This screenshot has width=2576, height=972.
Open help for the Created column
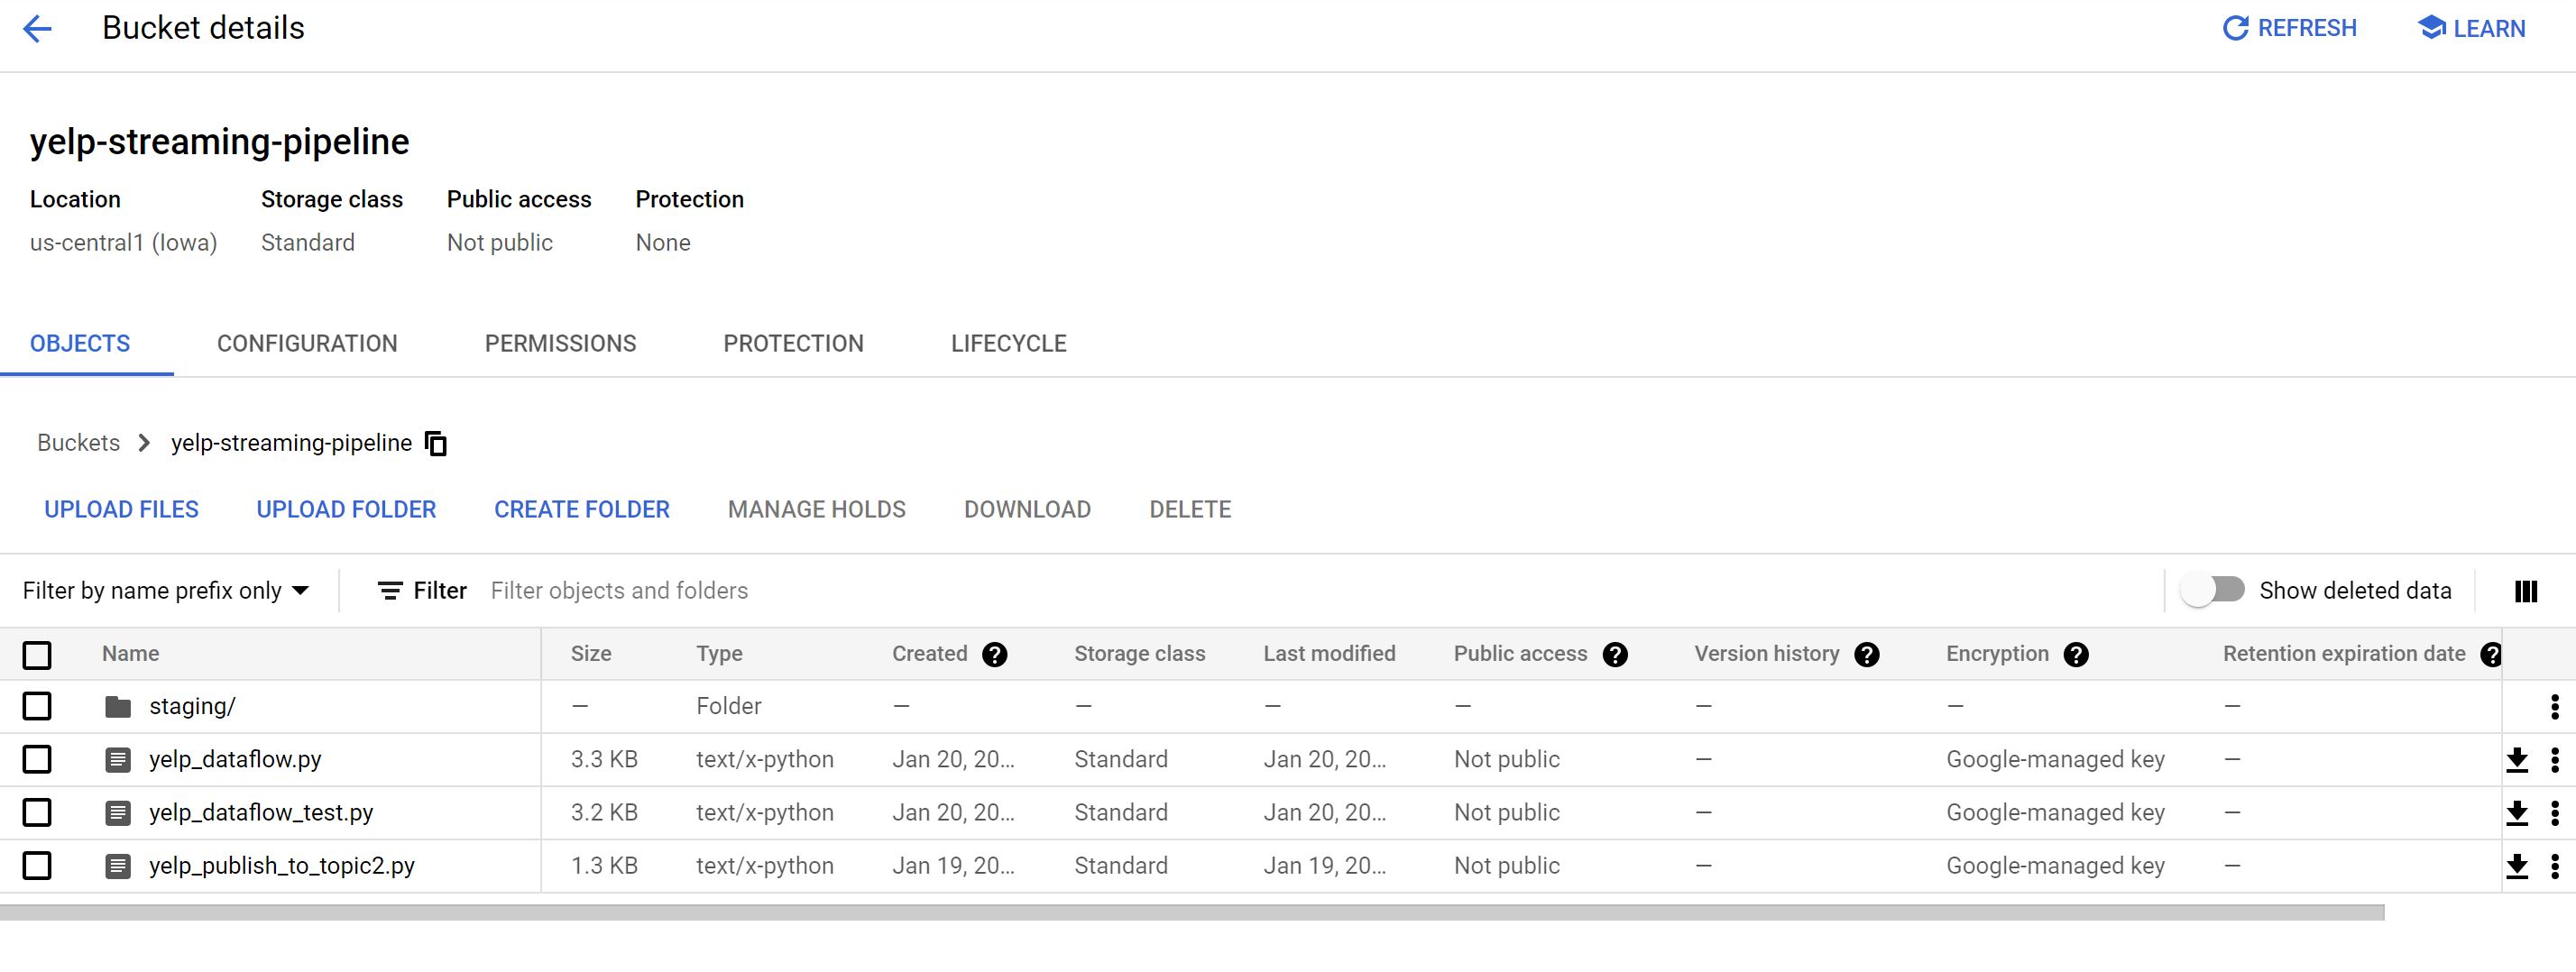click(994, 654)
